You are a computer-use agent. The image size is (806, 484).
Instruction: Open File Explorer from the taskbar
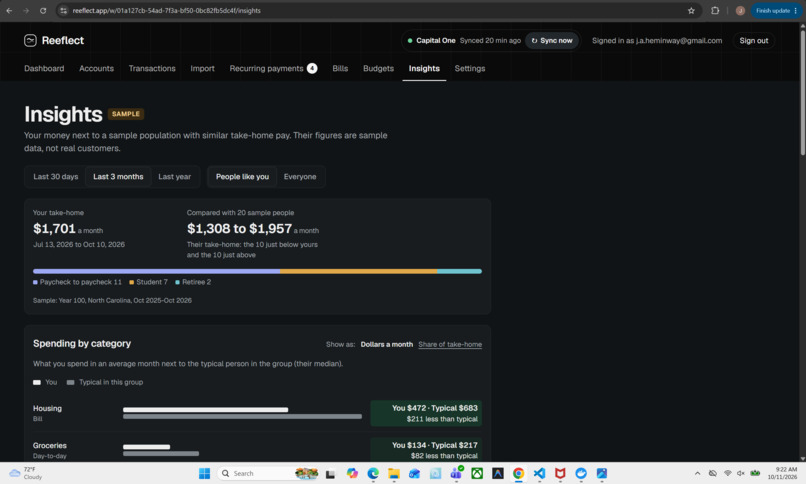click(x=394, y=473)
